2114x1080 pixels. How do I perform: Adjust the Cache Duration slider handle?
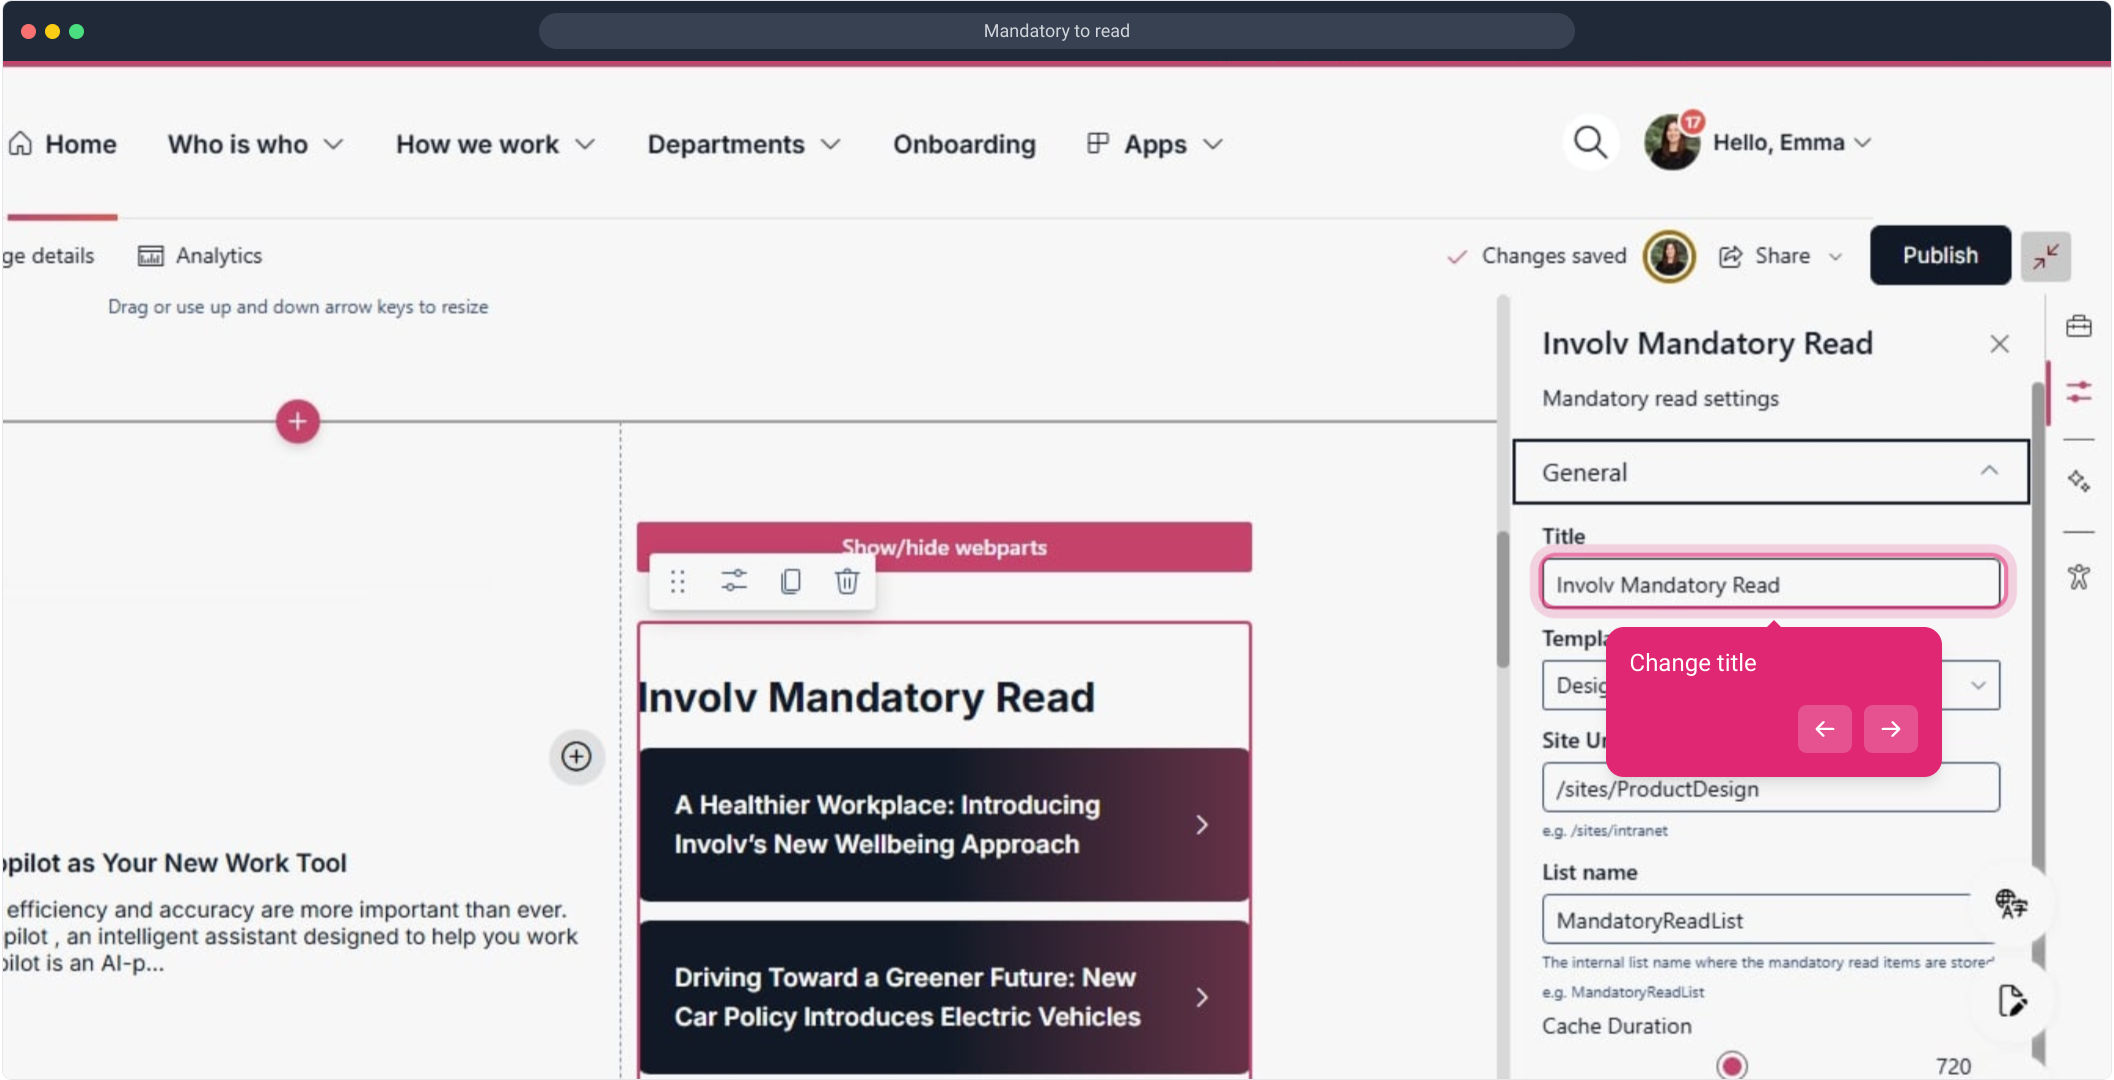pos(1731,1065)
